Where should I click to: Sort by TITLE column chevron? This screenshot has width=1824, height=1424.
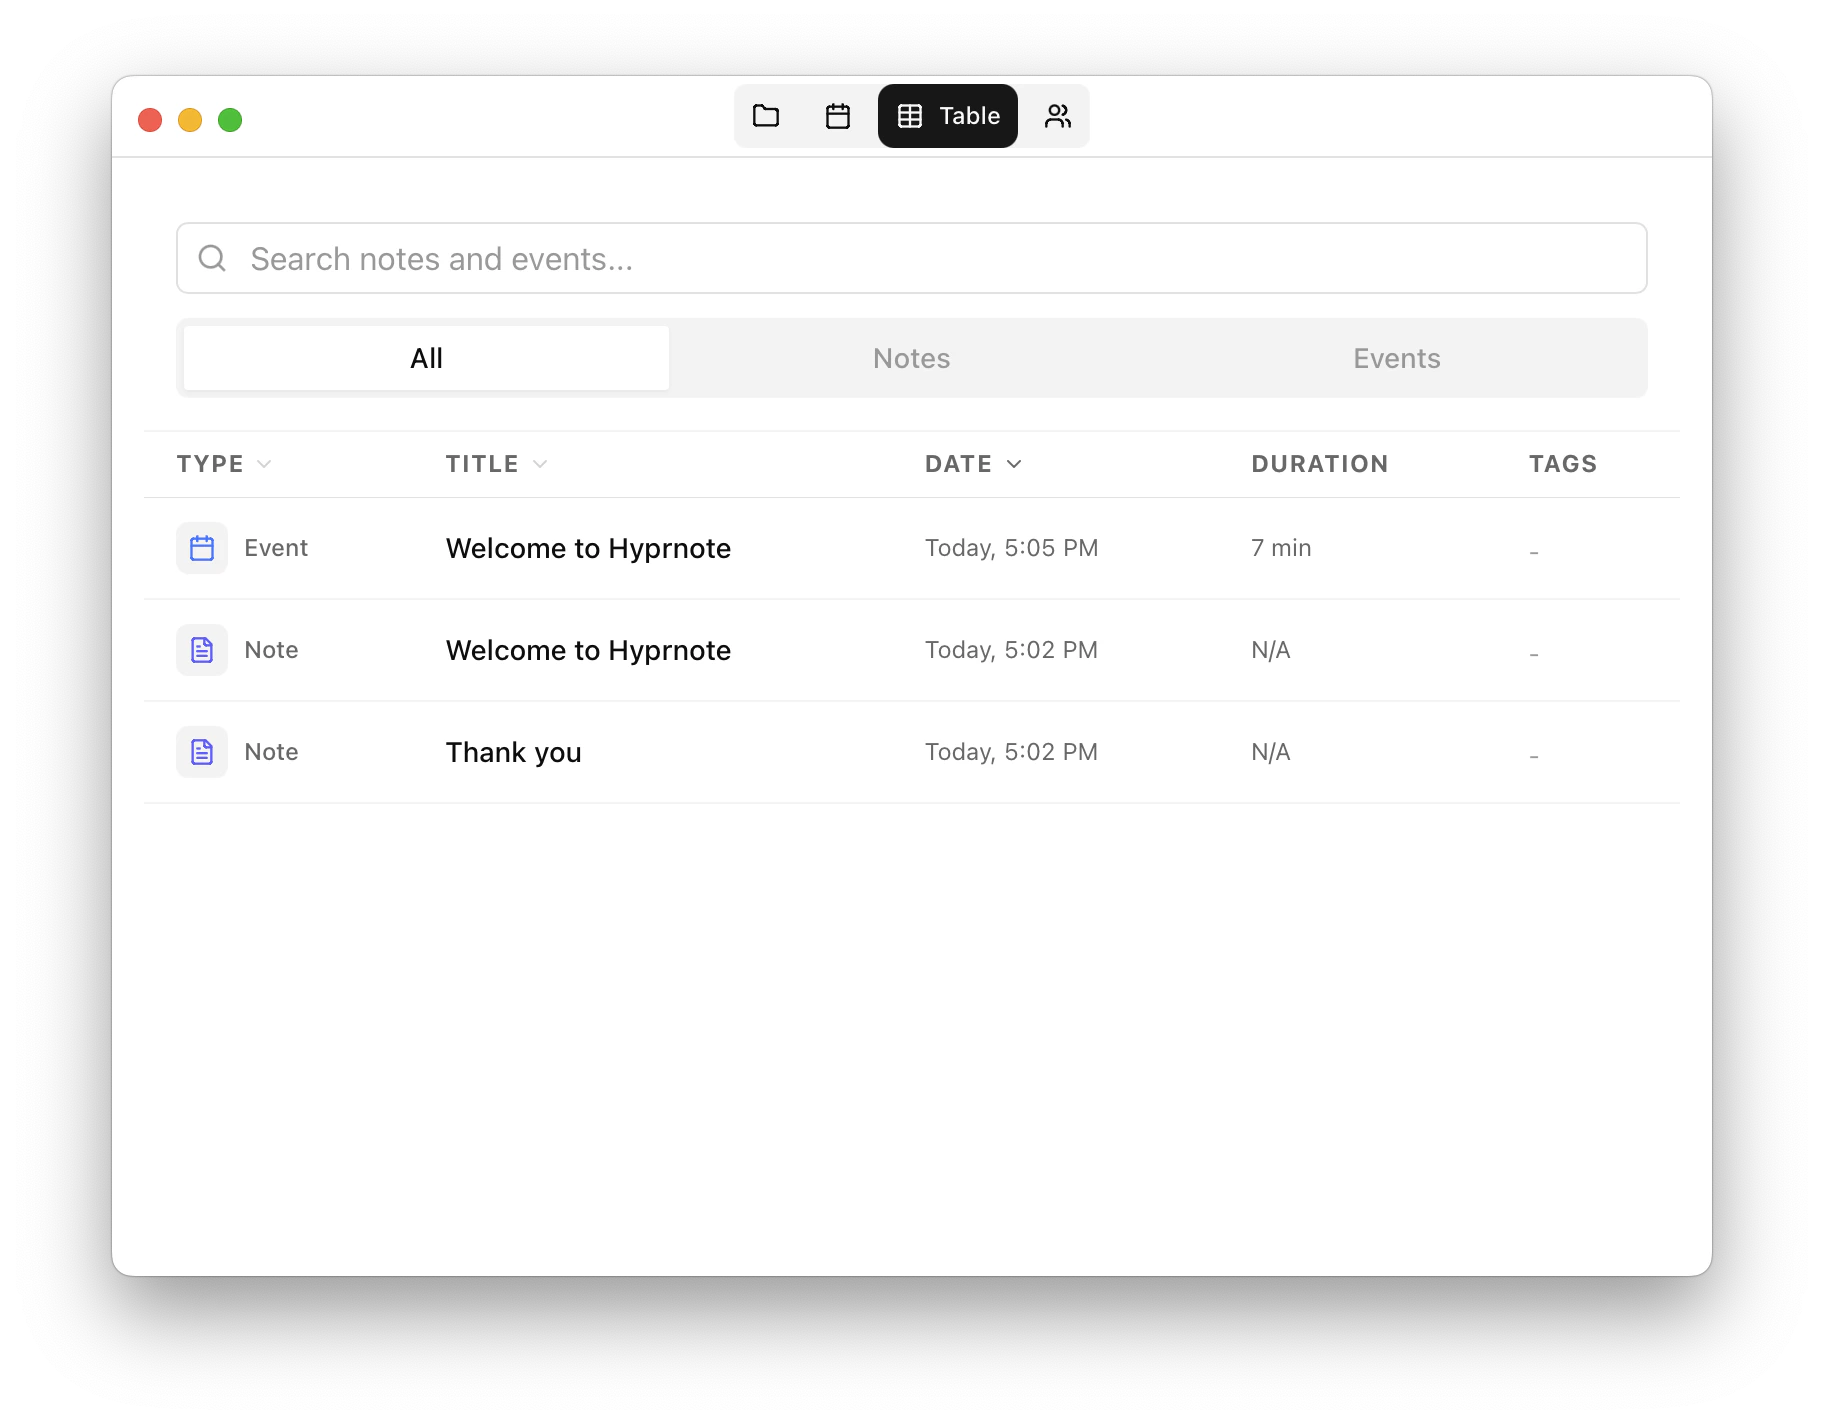[x=540, y=464]
